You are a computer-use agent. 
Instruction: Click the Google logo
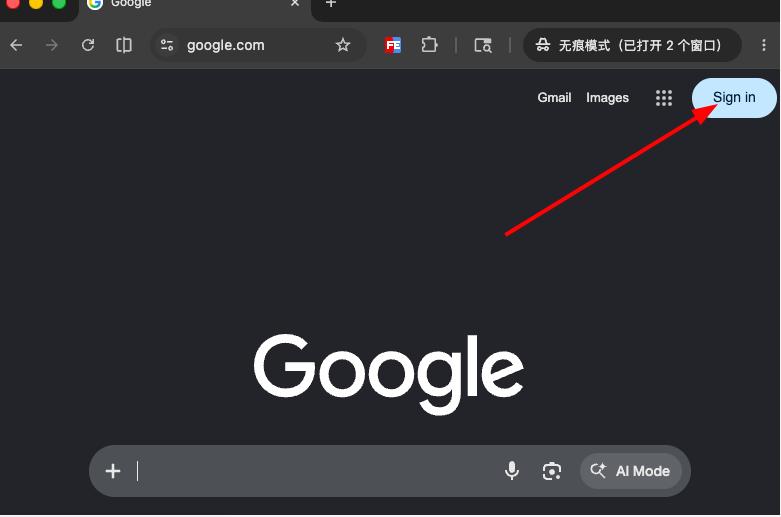389,374
